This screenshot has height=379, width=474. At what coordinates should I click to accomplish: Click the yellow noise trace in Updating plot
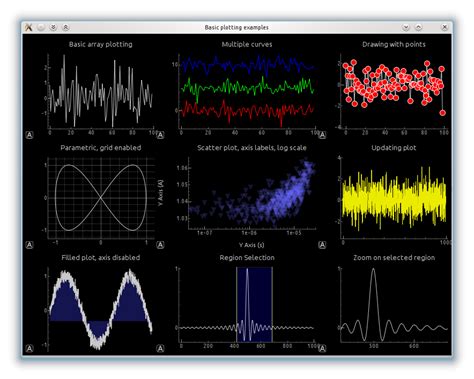coord(393,199)
